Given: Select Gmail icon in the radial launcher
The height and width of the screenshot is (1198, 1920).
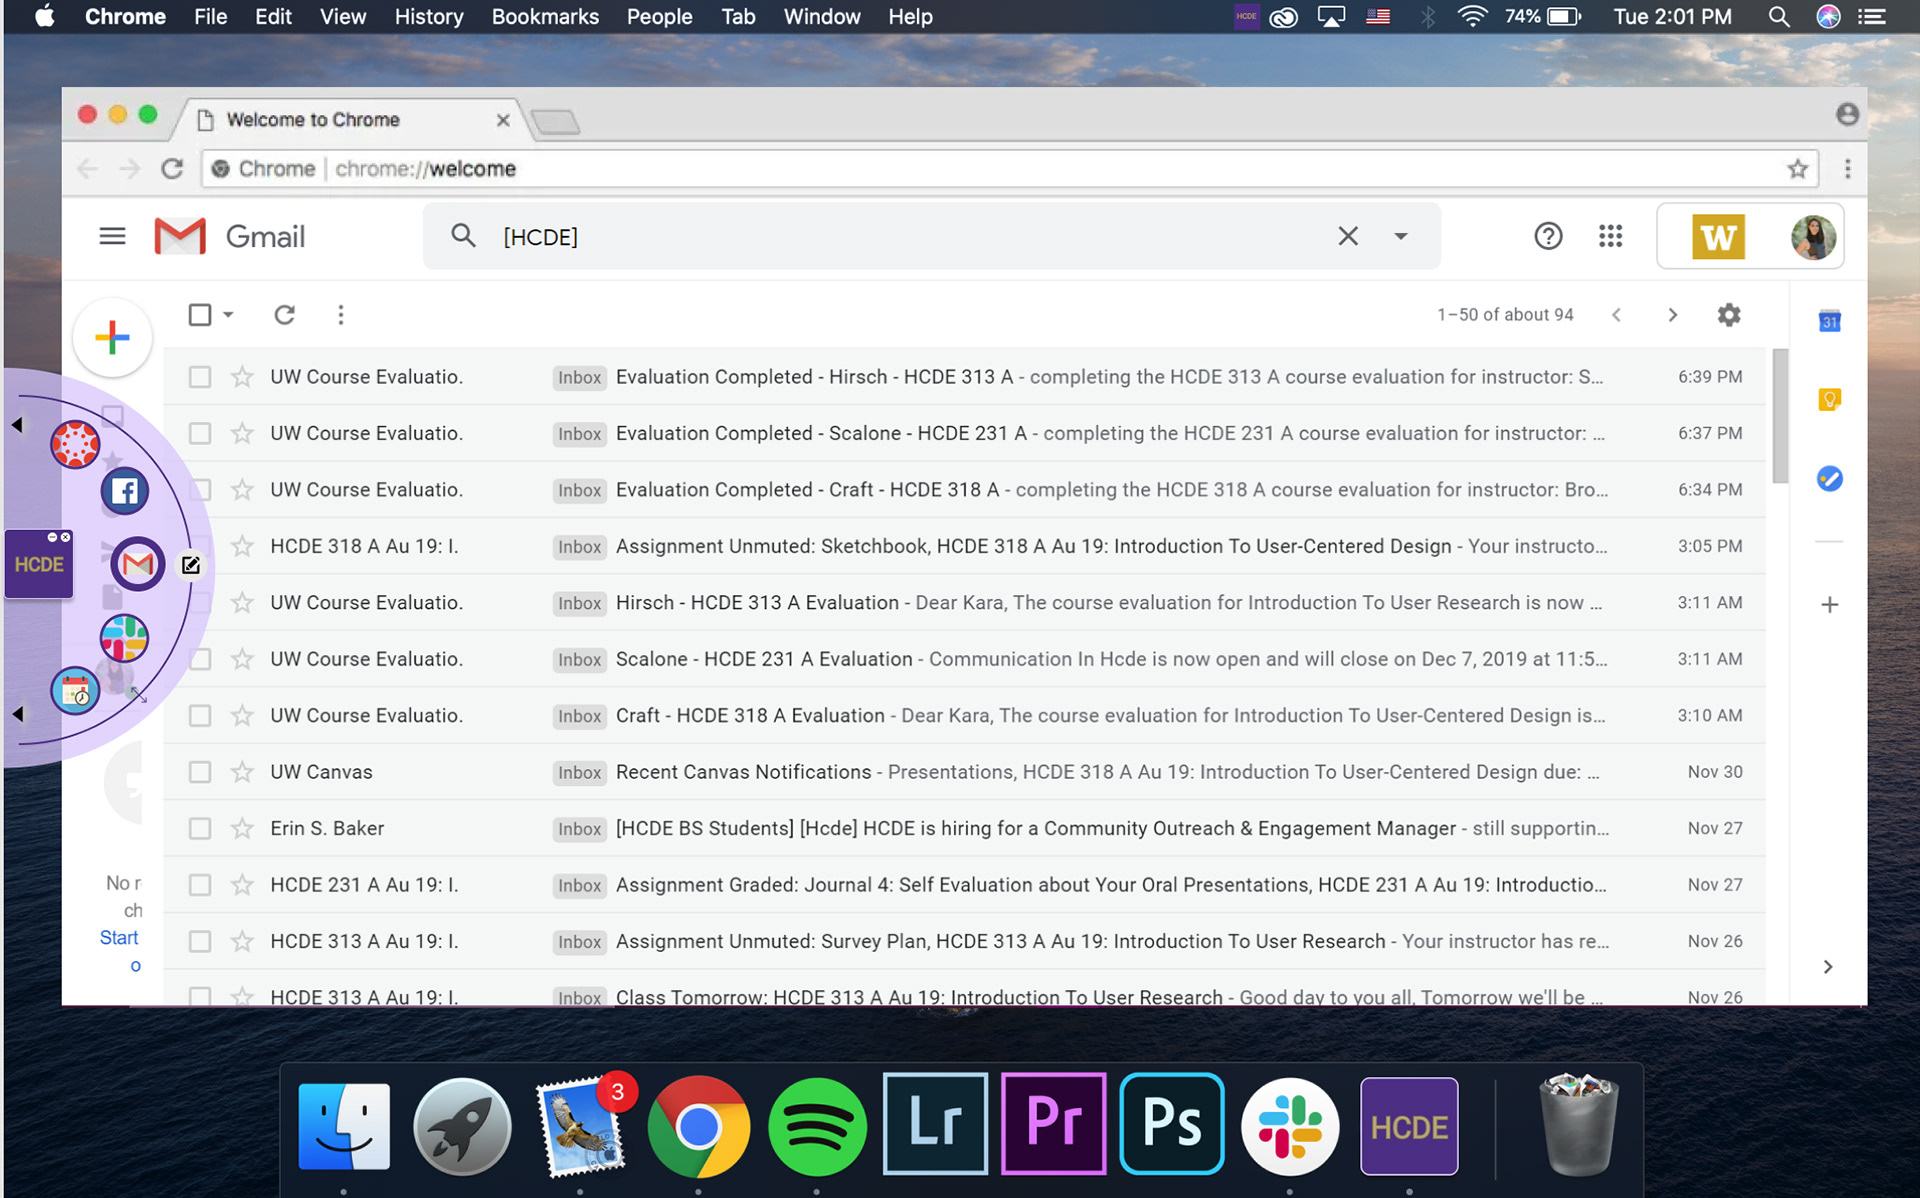Looking at the screenshot, I should pos(137,565).
